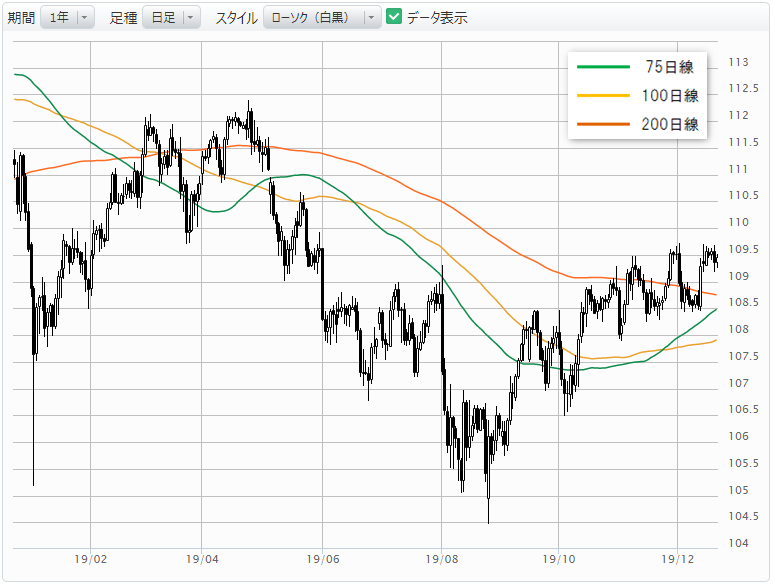Click the 111 price axis label

point(738,169)
